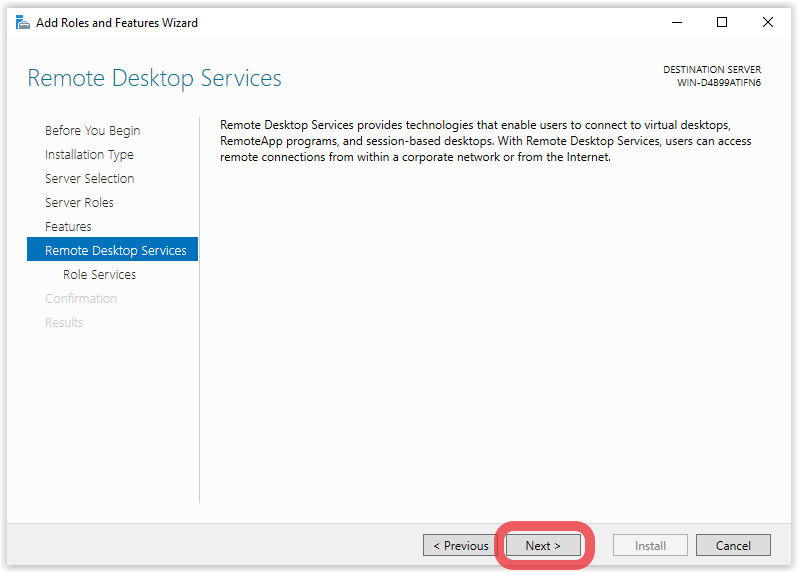Go back with the Previous button

[x=460, y=546]
